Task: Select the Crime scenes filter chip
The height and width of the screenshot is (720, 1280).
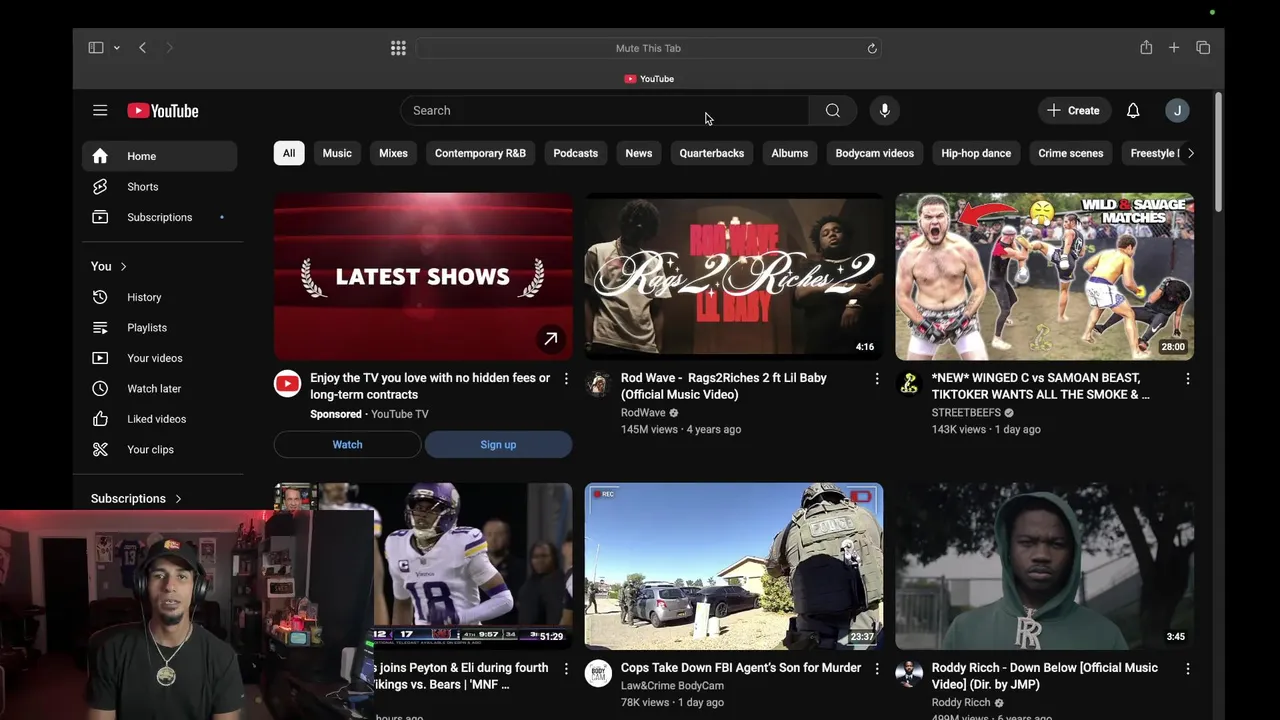Action: click(x=1071, y=153)
